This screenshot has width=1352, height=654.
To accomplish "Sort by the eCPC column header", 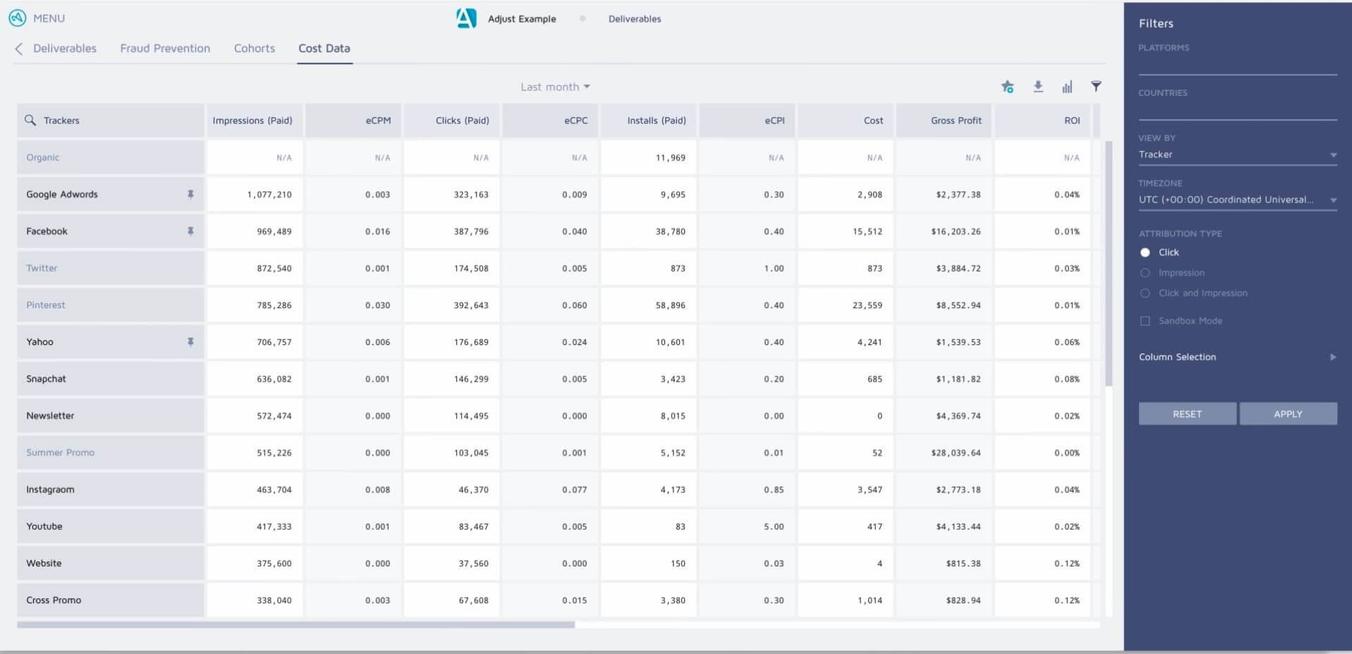I will pos(550,120).
